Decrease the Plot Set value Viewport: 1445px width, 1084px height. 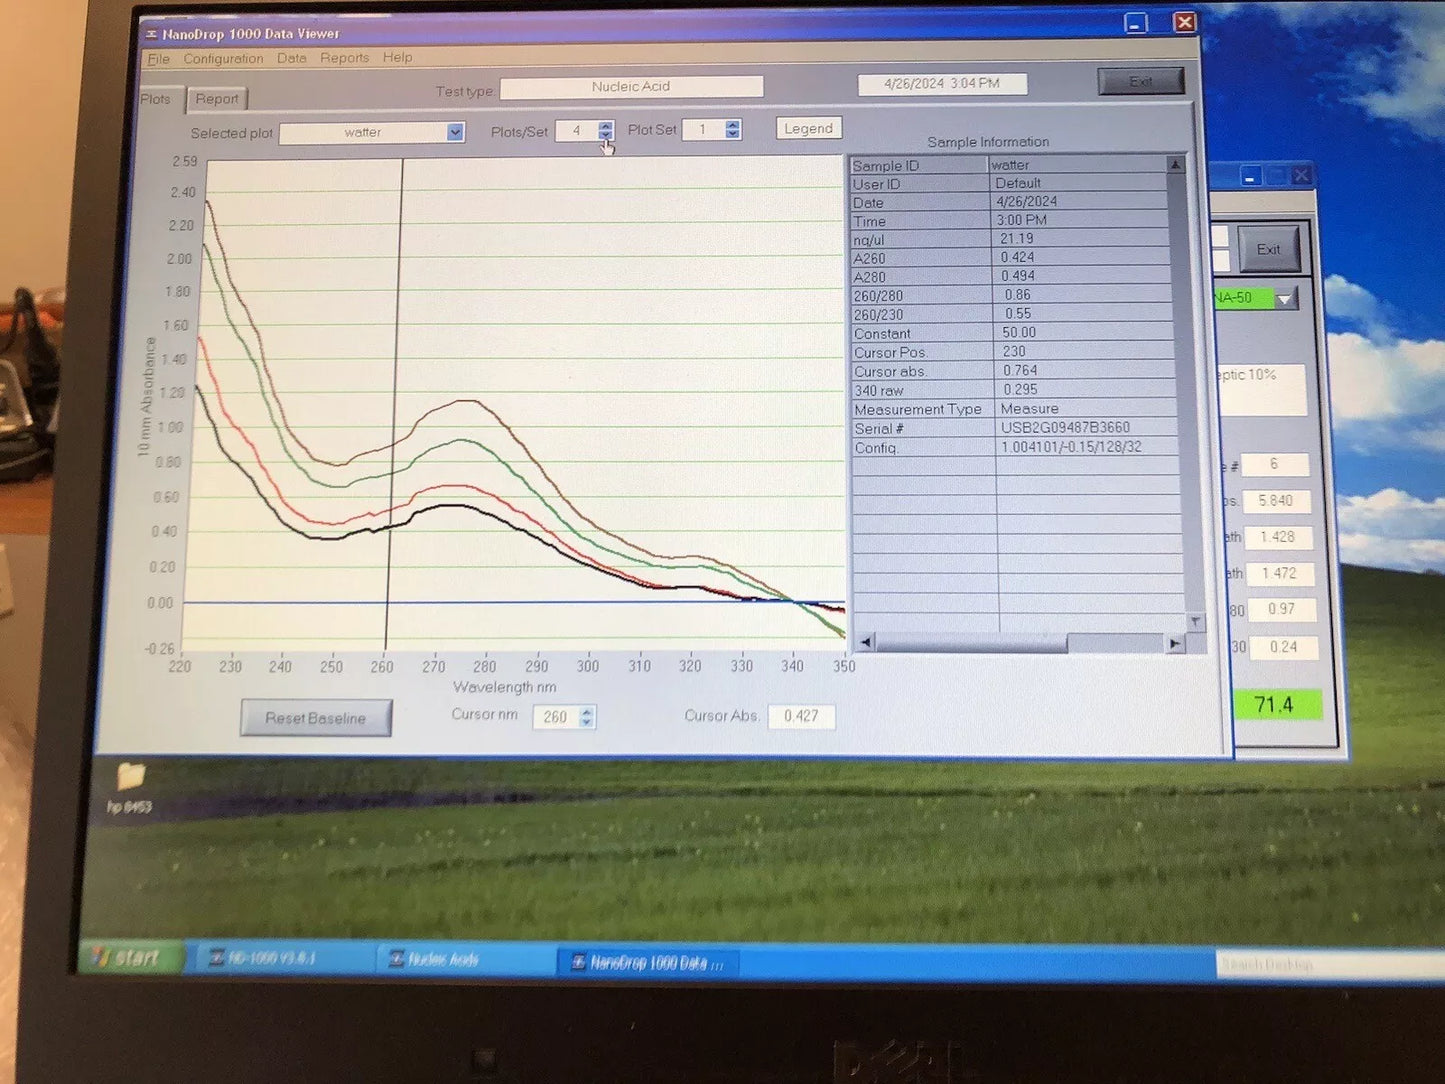733,134
